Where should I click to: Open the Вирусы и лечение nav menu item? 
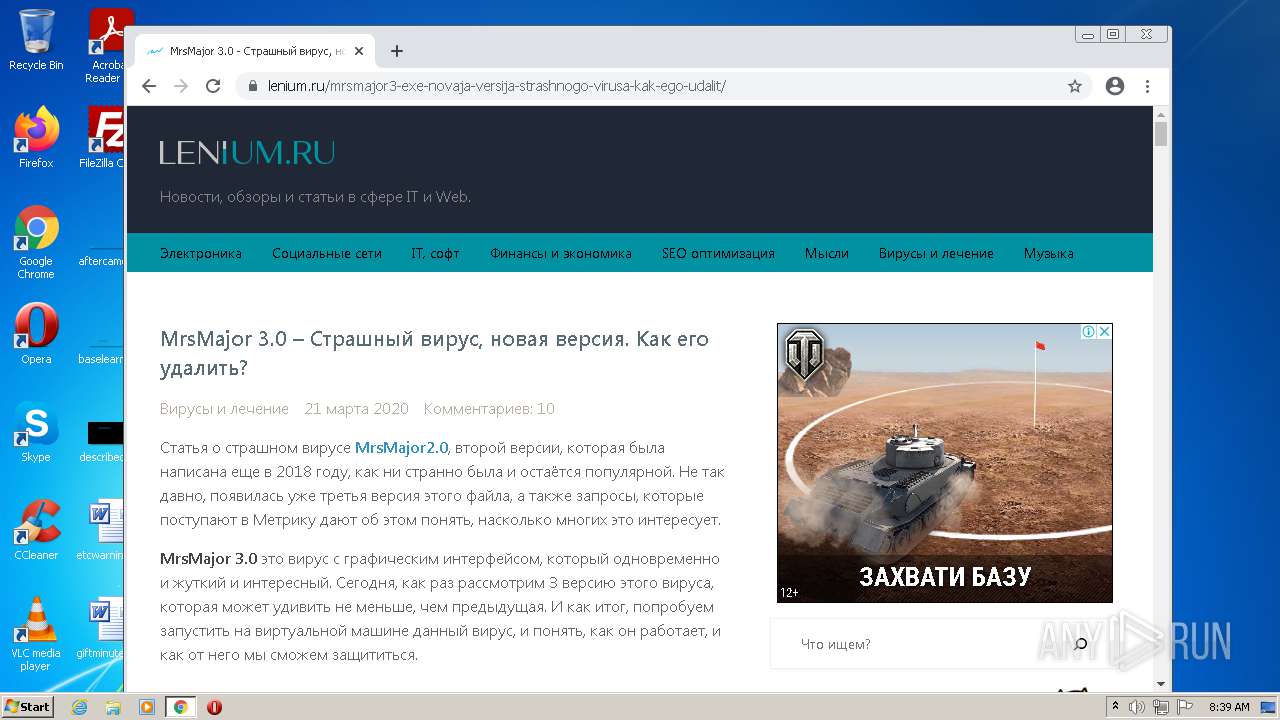click(x=936, y=253)
